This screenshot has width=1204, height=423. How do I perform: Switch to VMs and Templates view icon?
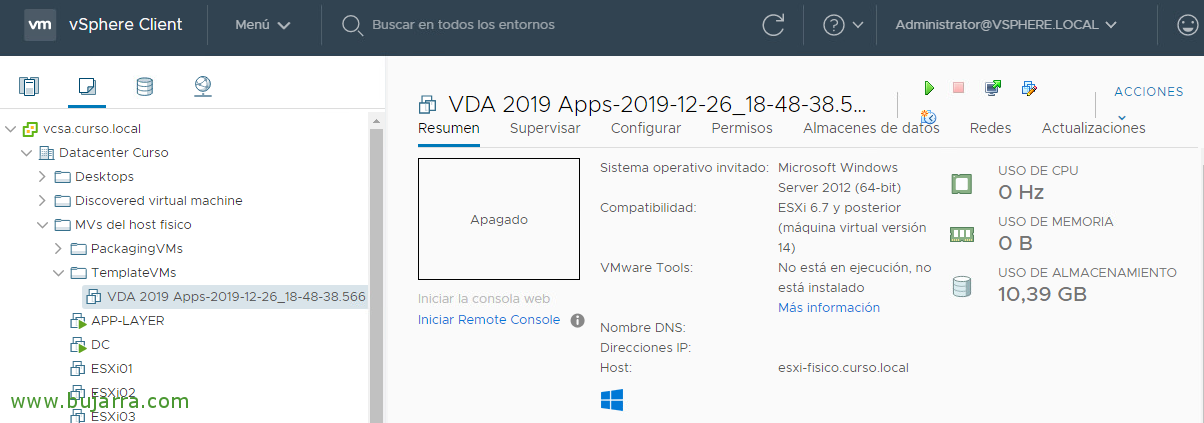[87, 86]
